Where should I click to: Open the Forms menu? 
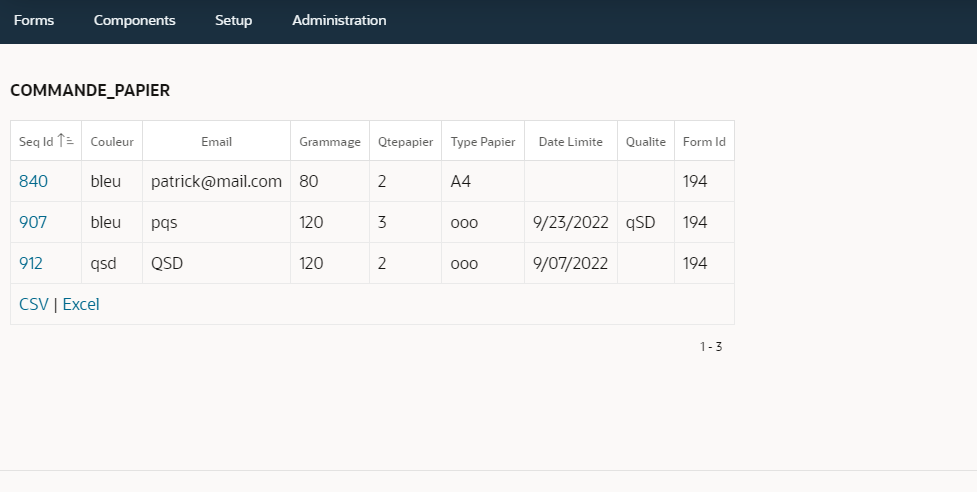pyautogui.click(x=34, y=21)
